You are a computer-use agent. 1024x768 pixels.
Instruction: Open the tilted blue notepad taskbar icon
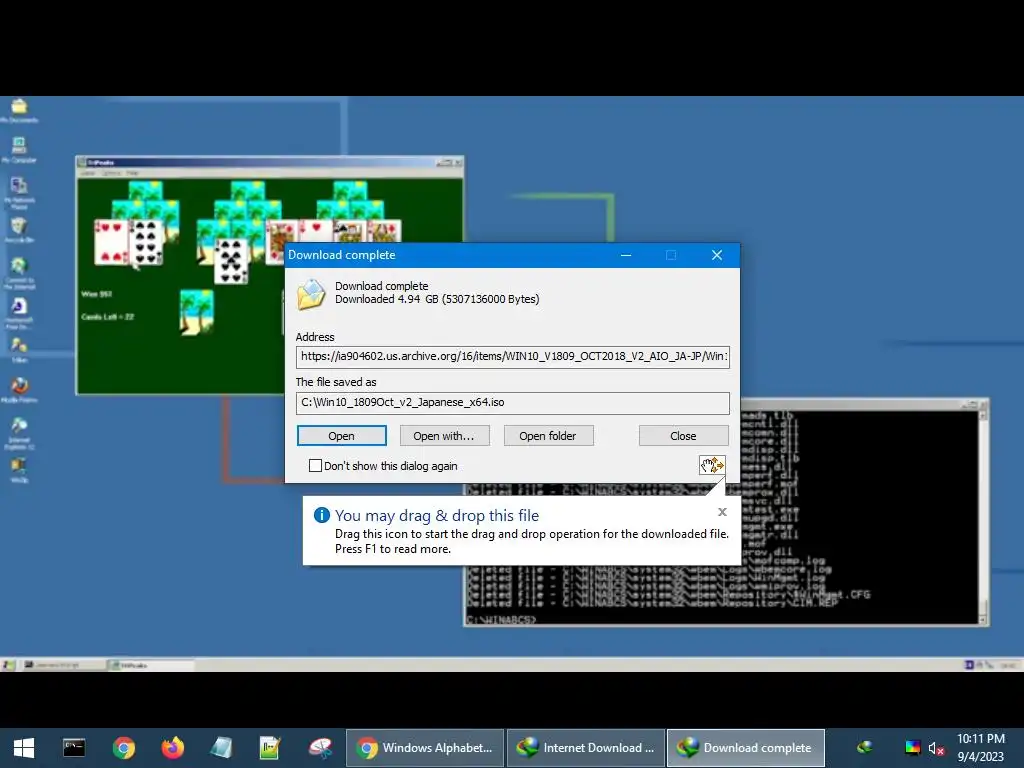tap(221, 748)
